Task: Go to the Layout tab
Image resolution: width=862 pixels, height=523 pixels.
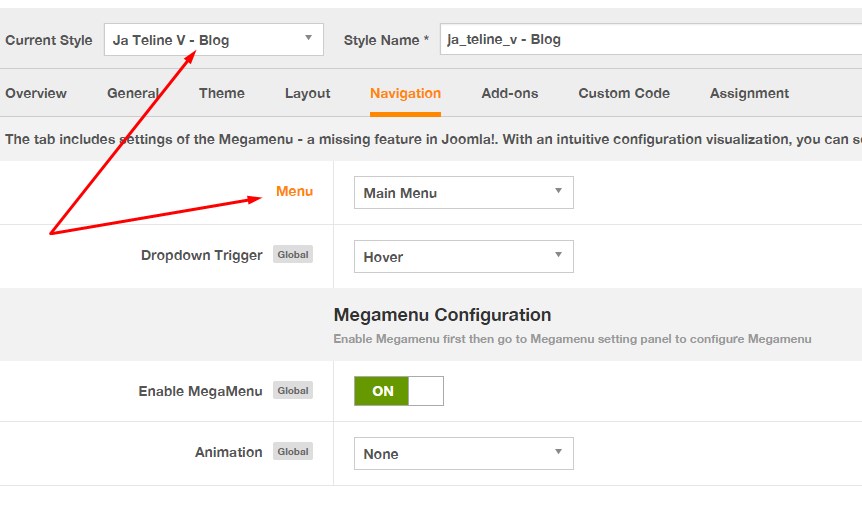Action: 307,93
